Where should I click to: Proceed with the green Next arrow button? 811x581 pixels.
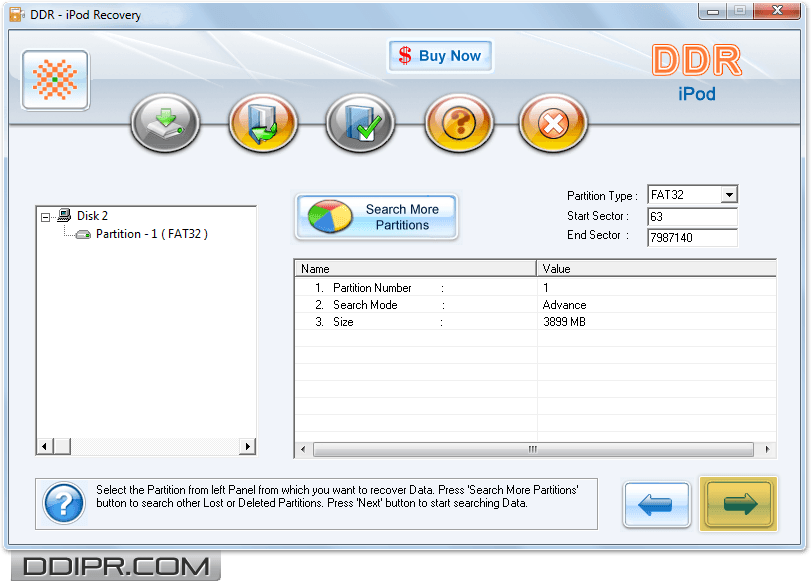(x=738, y=504)
